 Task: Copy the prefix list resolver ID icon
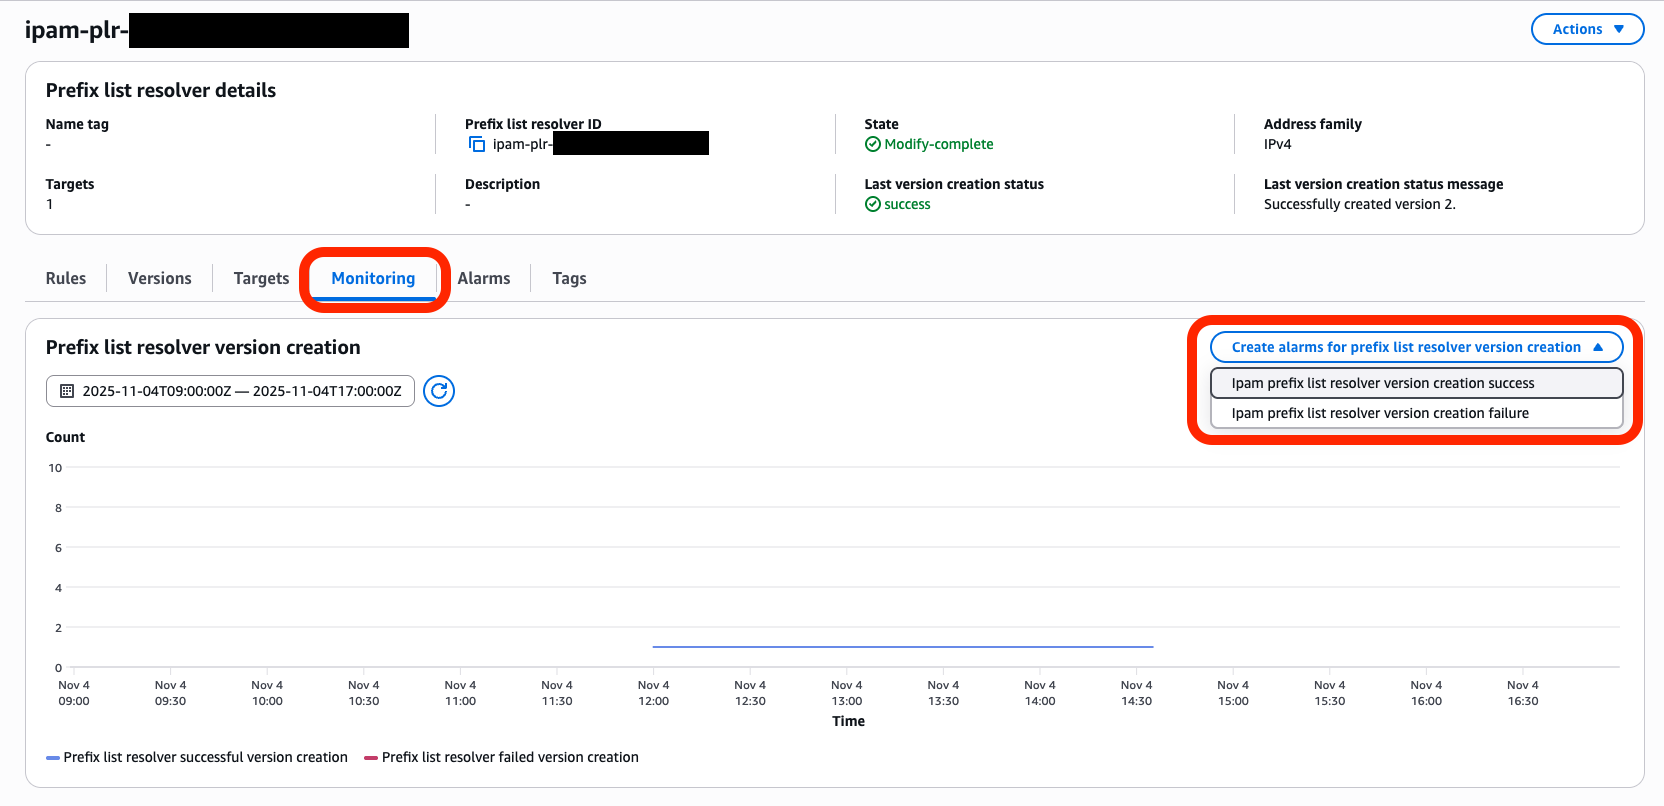click(x=477, y=145)
